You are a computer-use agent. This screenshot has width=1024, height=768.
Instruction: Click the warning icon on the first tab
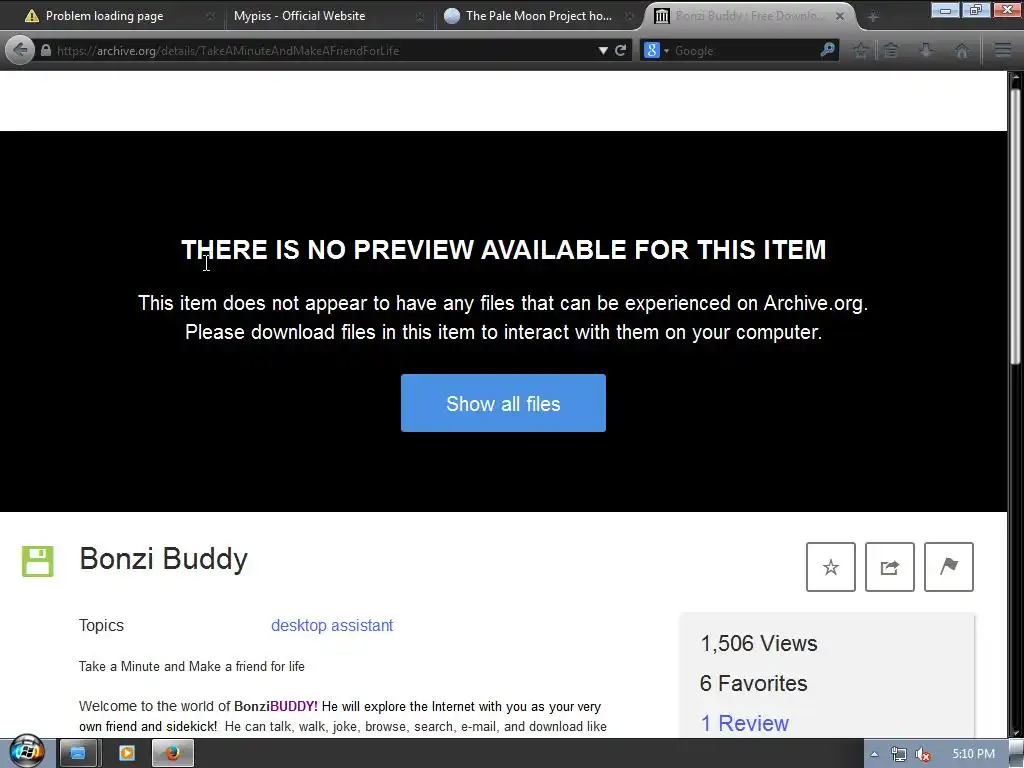tap(31, 16)
